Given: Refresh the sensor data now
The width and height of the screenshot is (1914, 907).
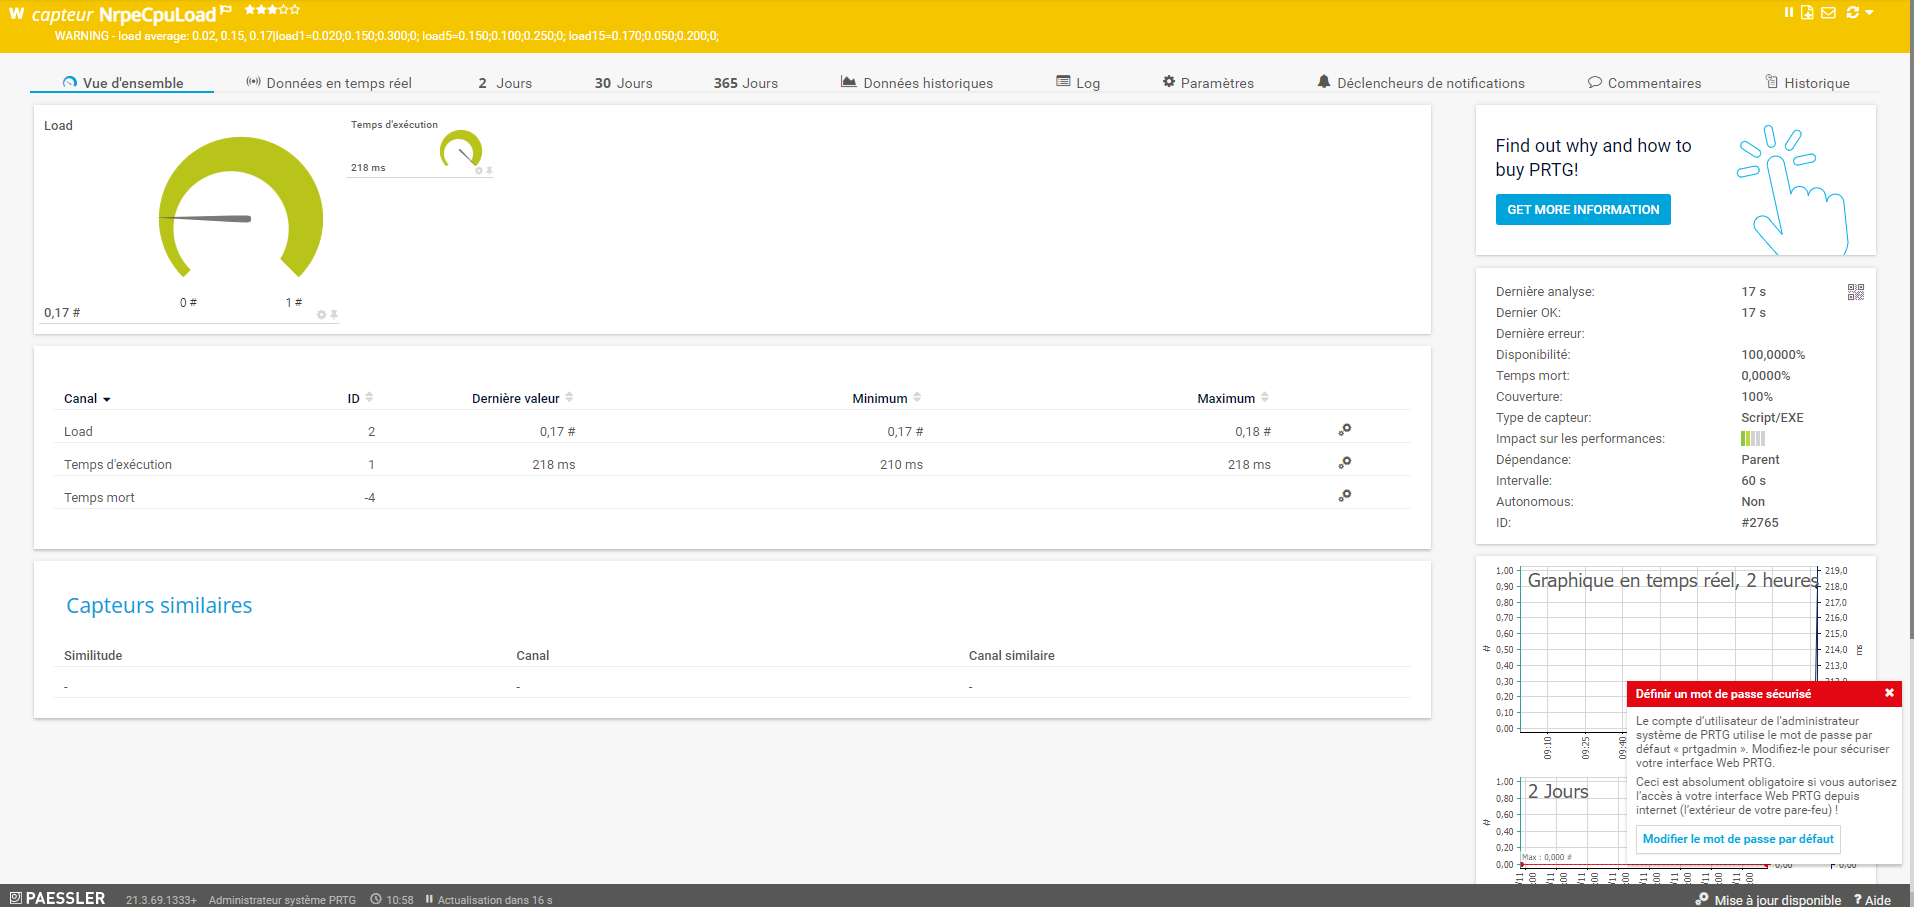Looking at the screenshot, I should (x=1852, y=12).
